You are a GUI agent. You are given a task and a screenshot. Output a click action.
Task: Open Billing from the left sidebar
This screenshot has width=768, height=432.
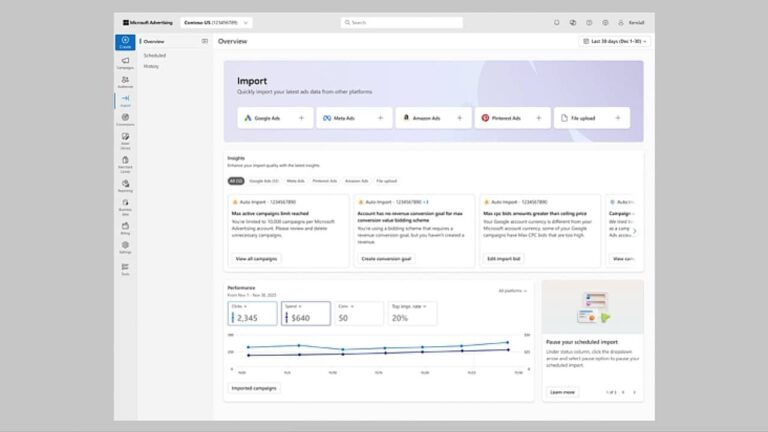click(125, 228)
